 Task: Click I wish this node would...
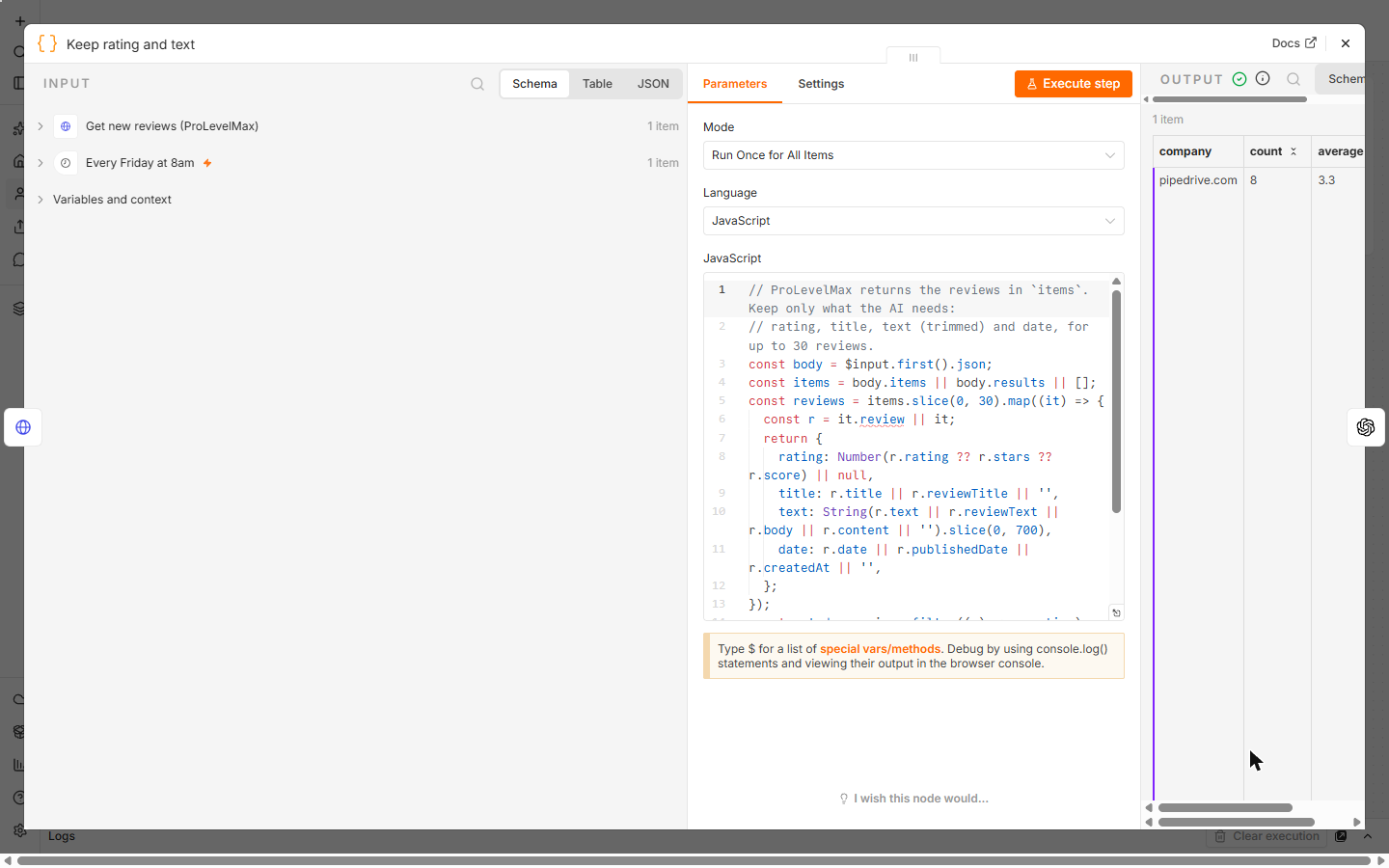tap(913, 799)
